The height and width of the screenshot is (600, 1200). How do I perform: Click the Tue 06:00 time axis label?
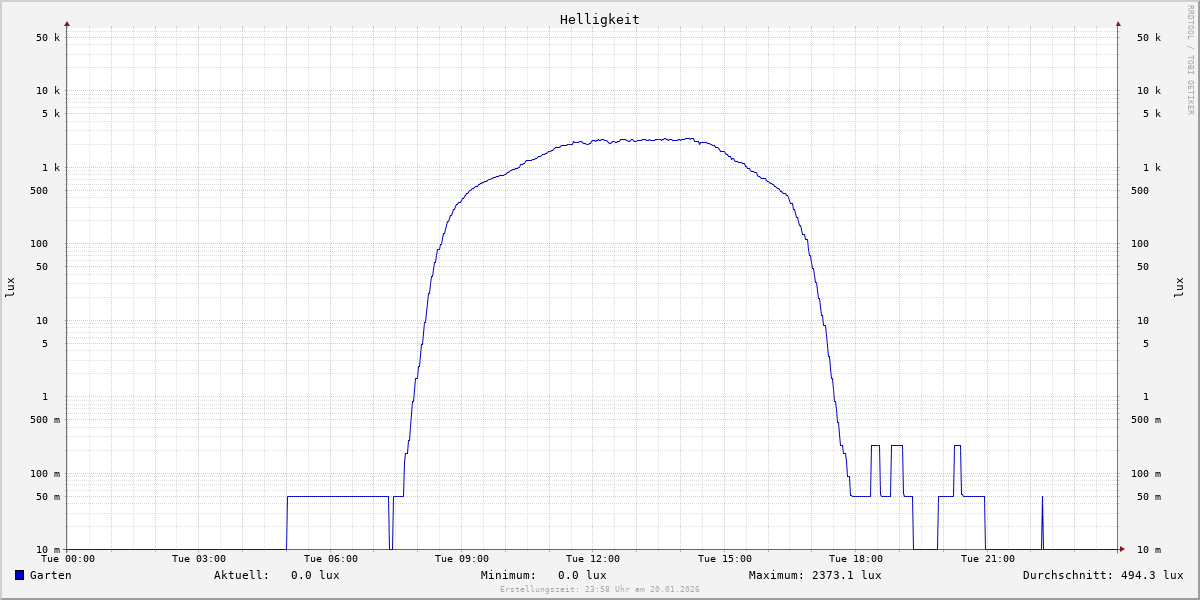[x=330, y=559]
